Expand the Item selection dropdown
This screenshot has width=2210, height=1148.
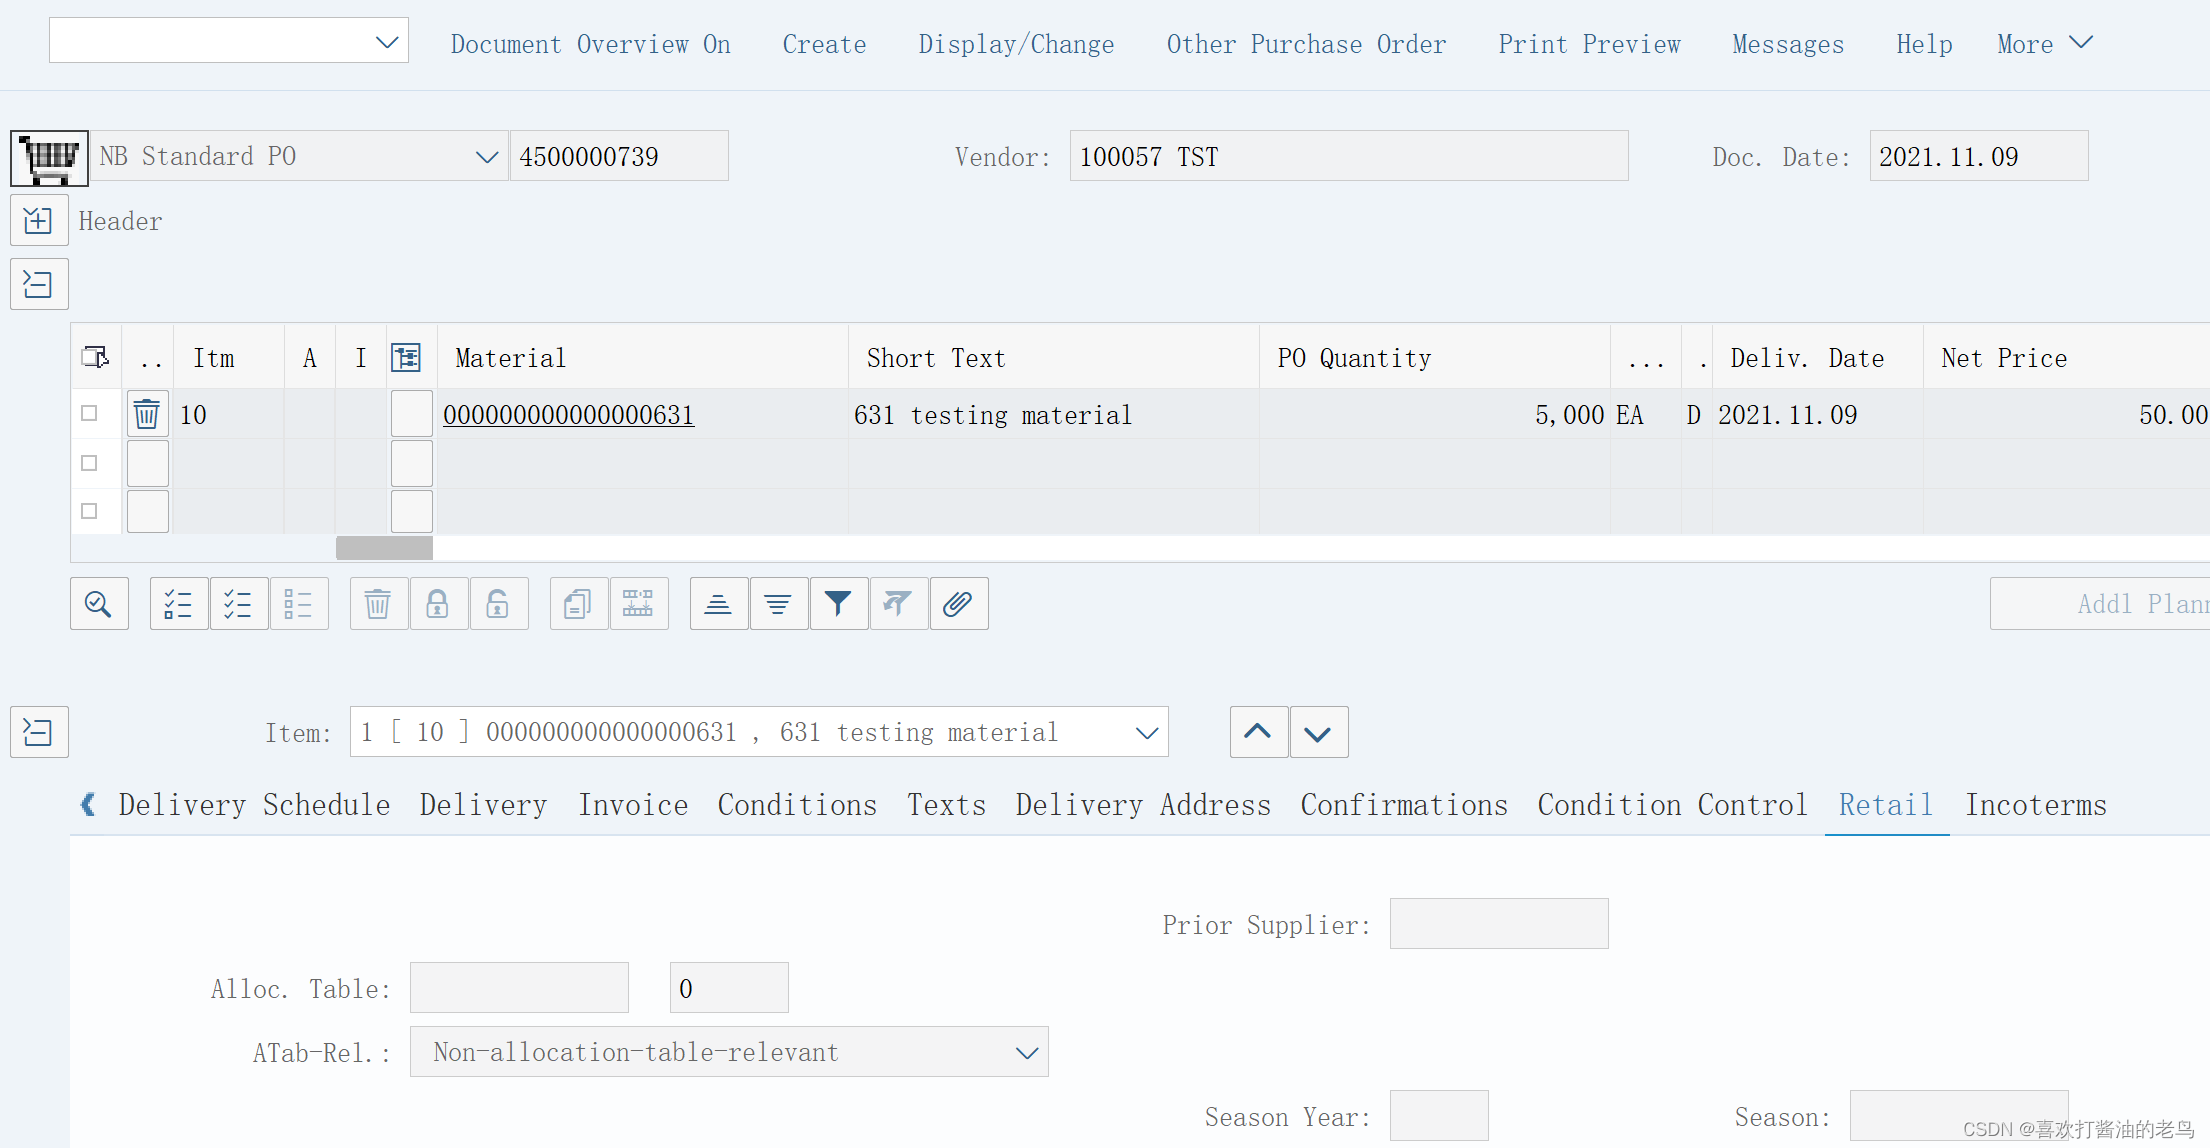(1145, 732)
